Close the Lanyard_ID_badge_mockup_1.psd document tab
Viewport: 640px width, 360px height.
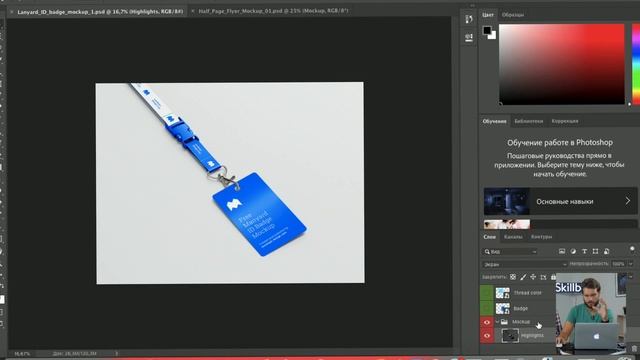(x=11, y=12)
